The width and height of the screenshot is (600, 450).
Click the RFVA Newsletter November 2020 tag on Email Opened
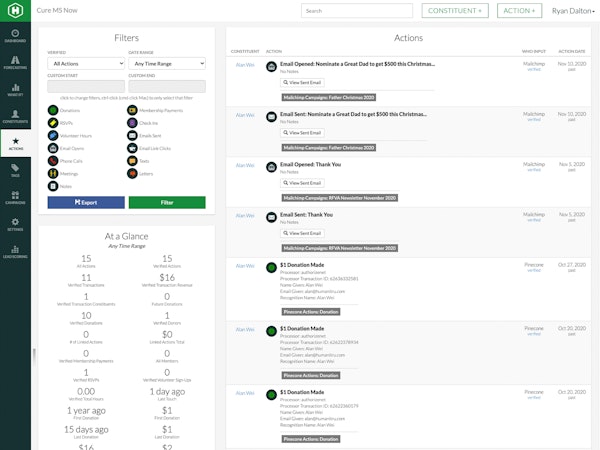340,198
